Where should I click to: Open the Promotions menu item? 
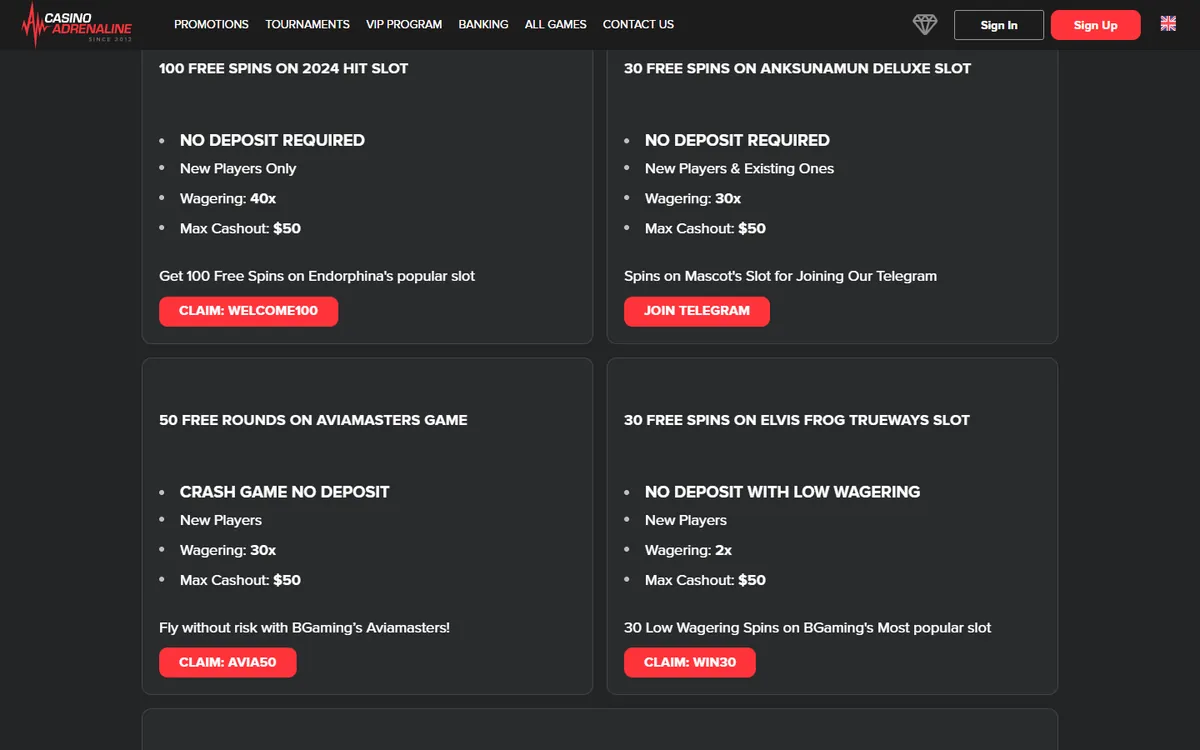pyautogui.click(x=211, y=24)
